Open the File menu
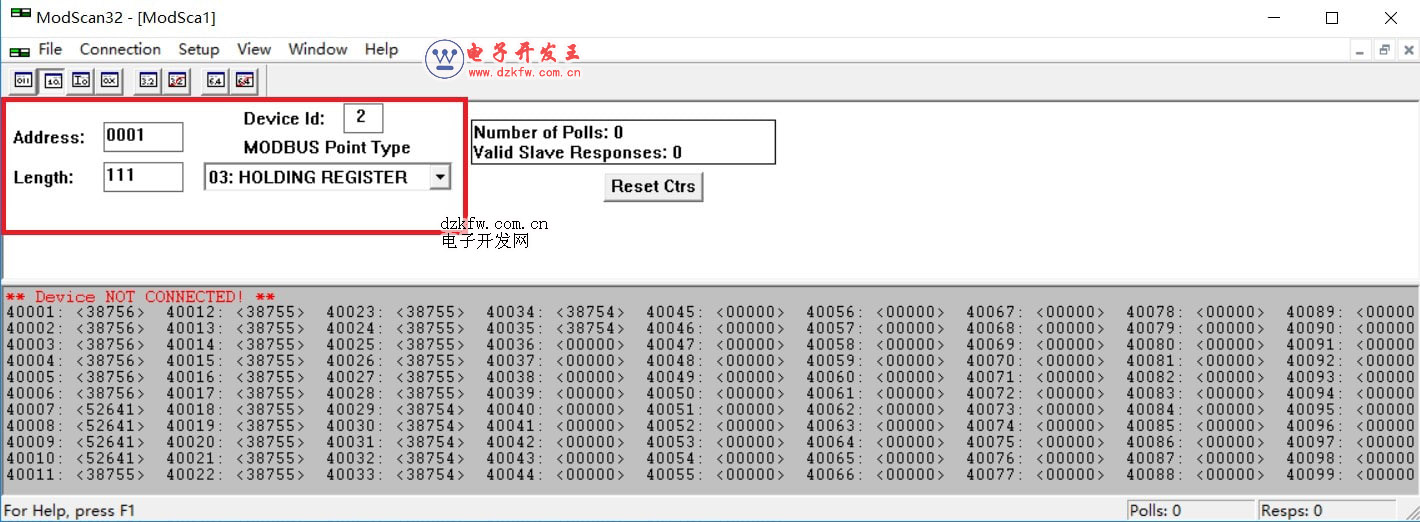 pos(50,49)
